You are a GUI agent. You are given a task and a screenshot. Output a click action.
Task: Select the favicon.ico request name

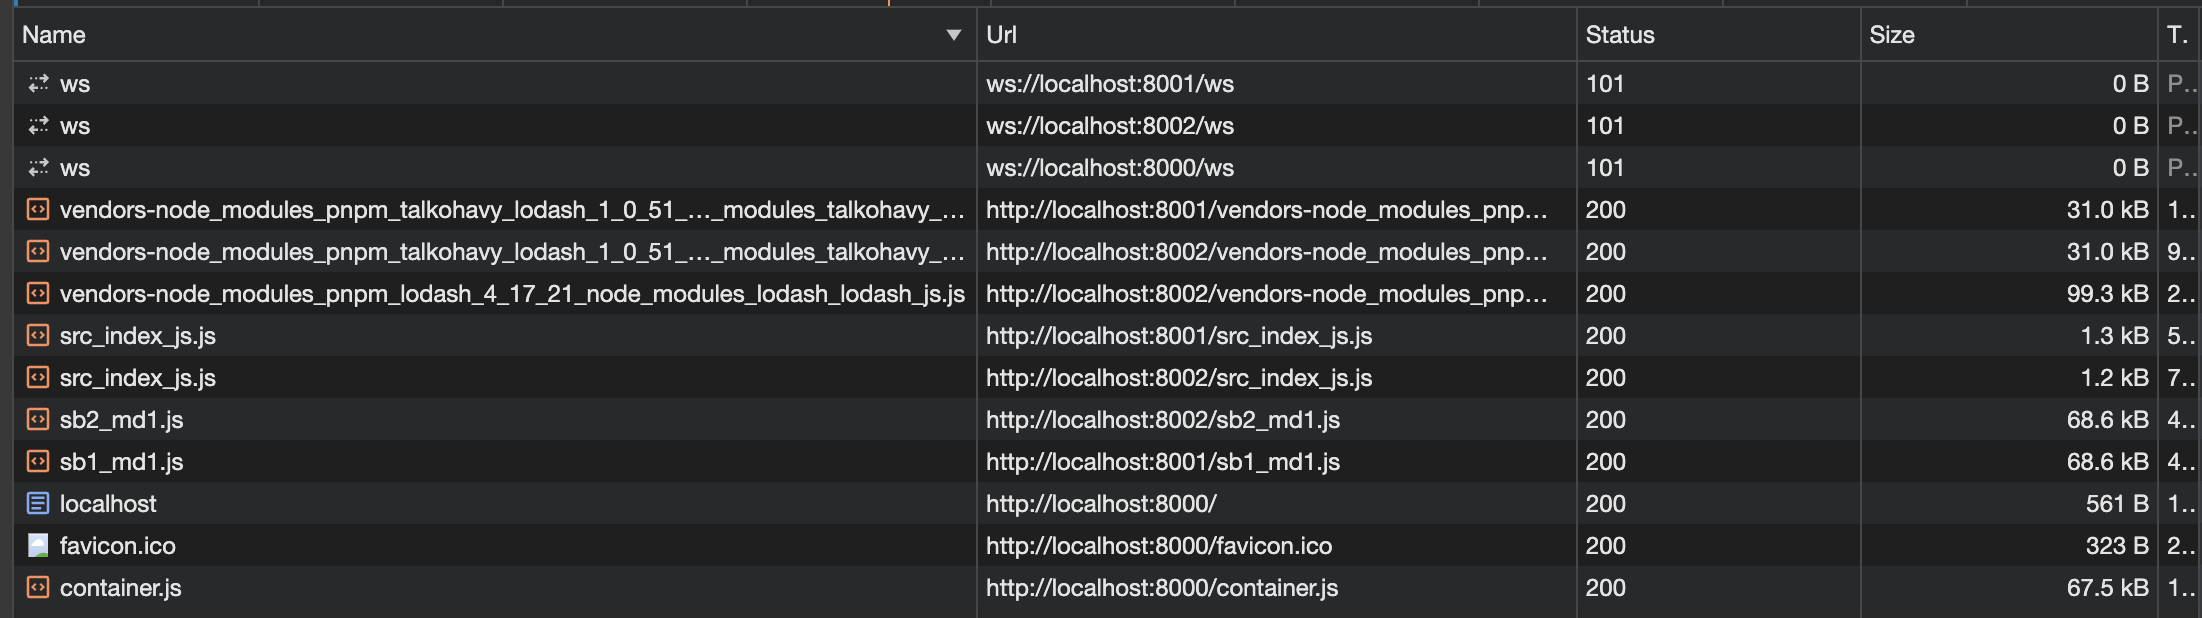pos(118,546)
